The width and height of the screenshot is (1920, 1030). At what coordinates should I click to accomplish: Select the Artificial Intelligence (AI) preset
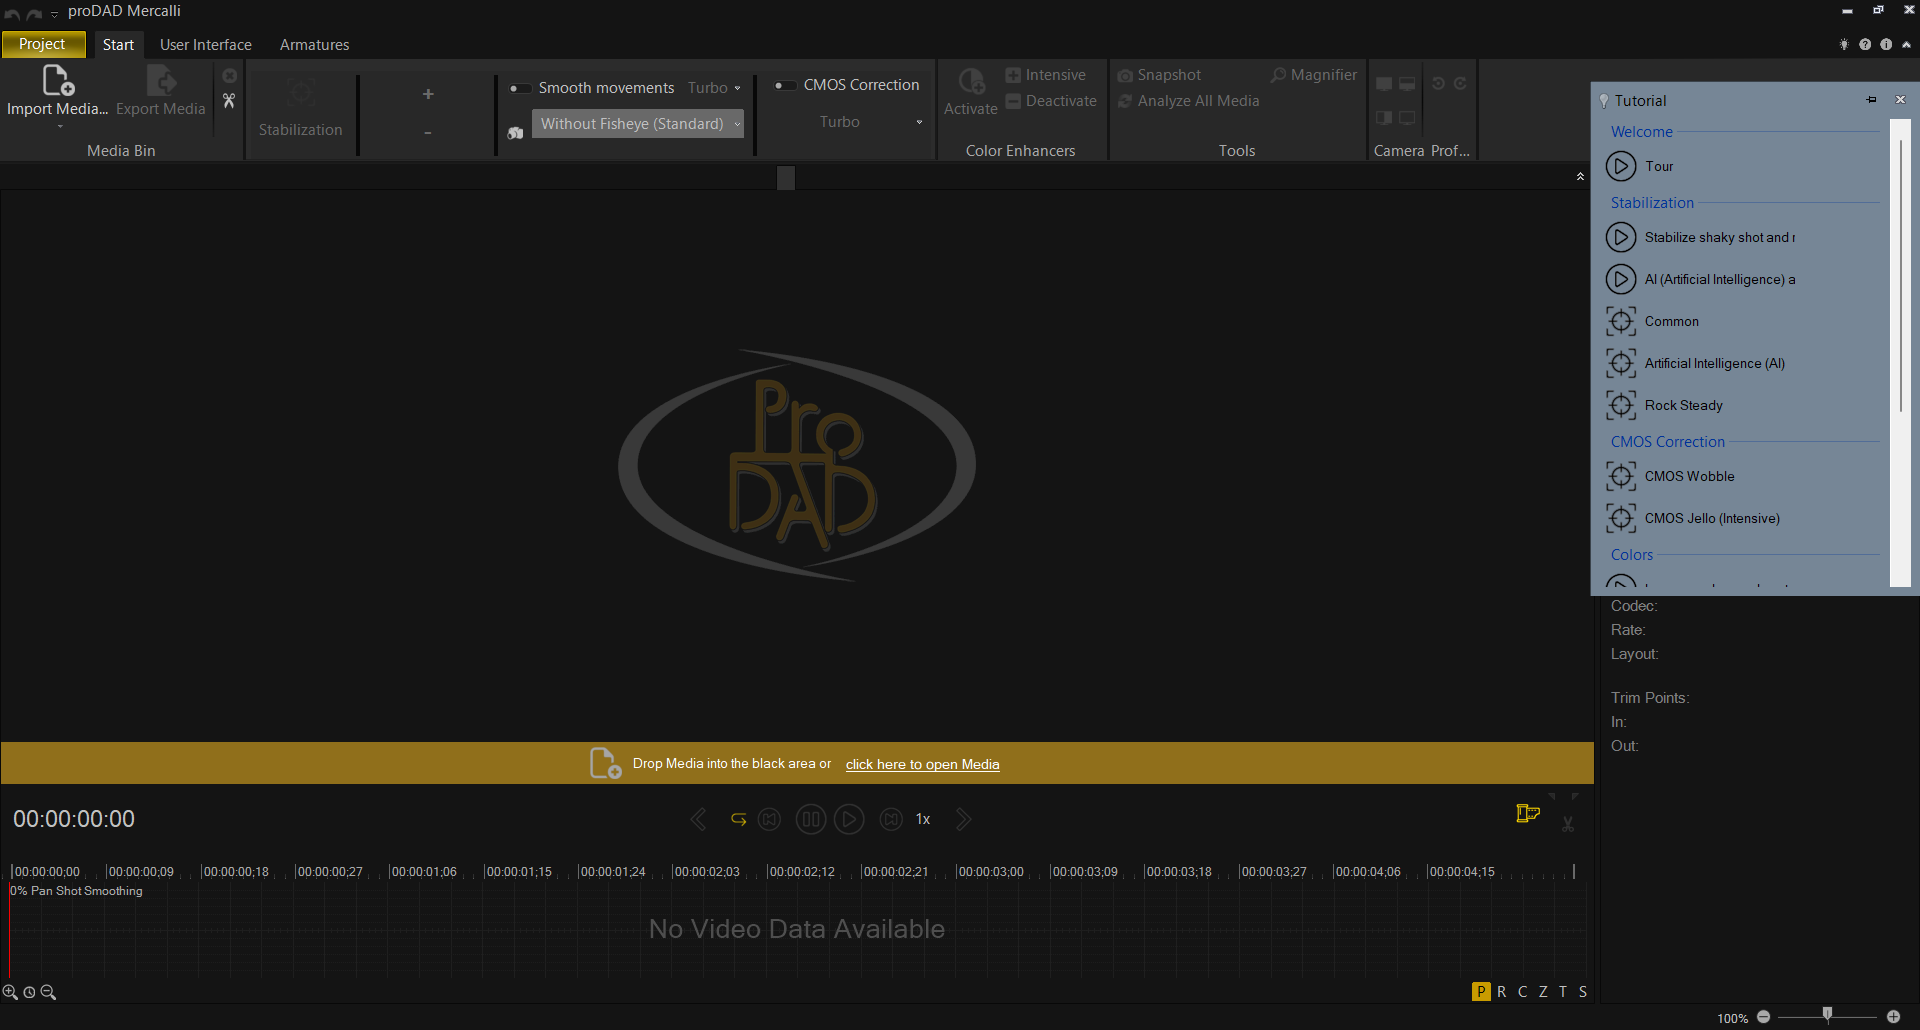[x=1695, y=363]
